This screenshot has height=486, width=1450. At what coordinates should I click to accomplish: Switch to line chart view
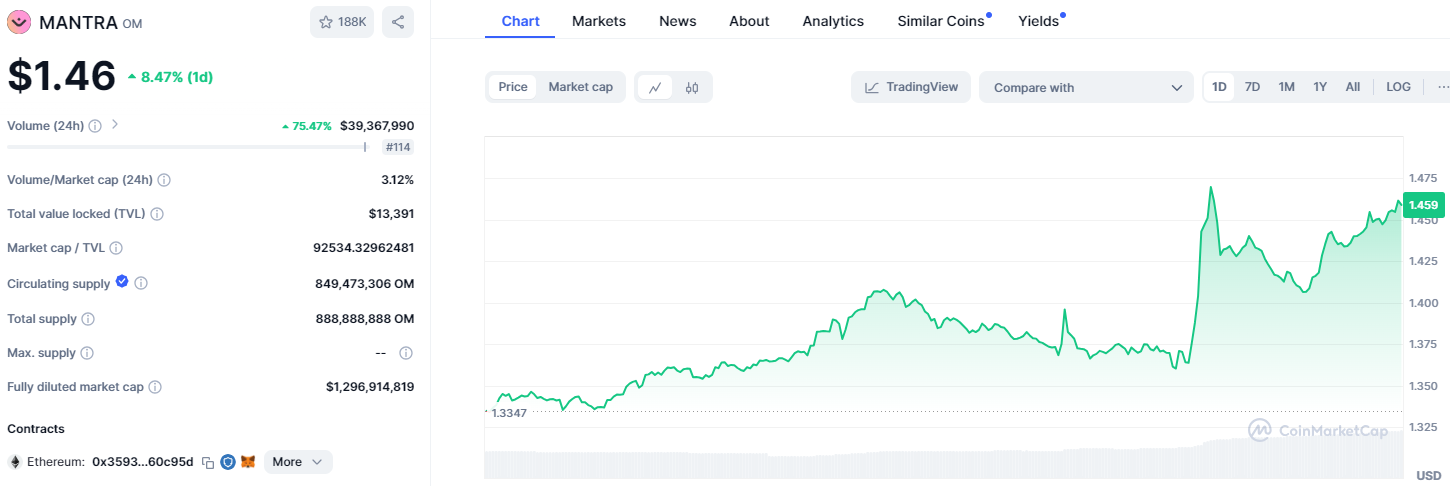(655, 87)
